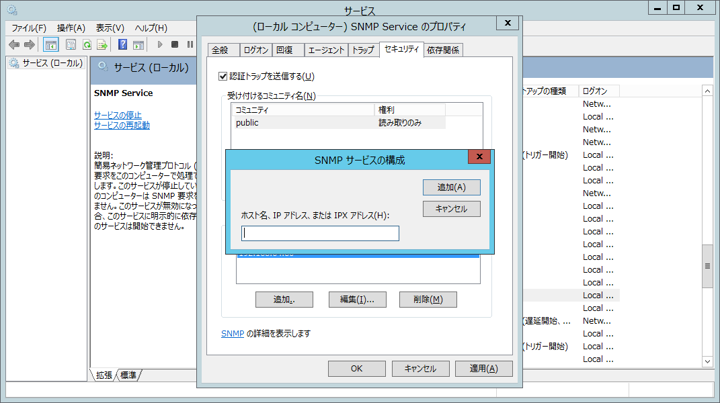Click the services list scroll up arrow
The height and width of the screenshot is (403, 720).
point(707,91)
